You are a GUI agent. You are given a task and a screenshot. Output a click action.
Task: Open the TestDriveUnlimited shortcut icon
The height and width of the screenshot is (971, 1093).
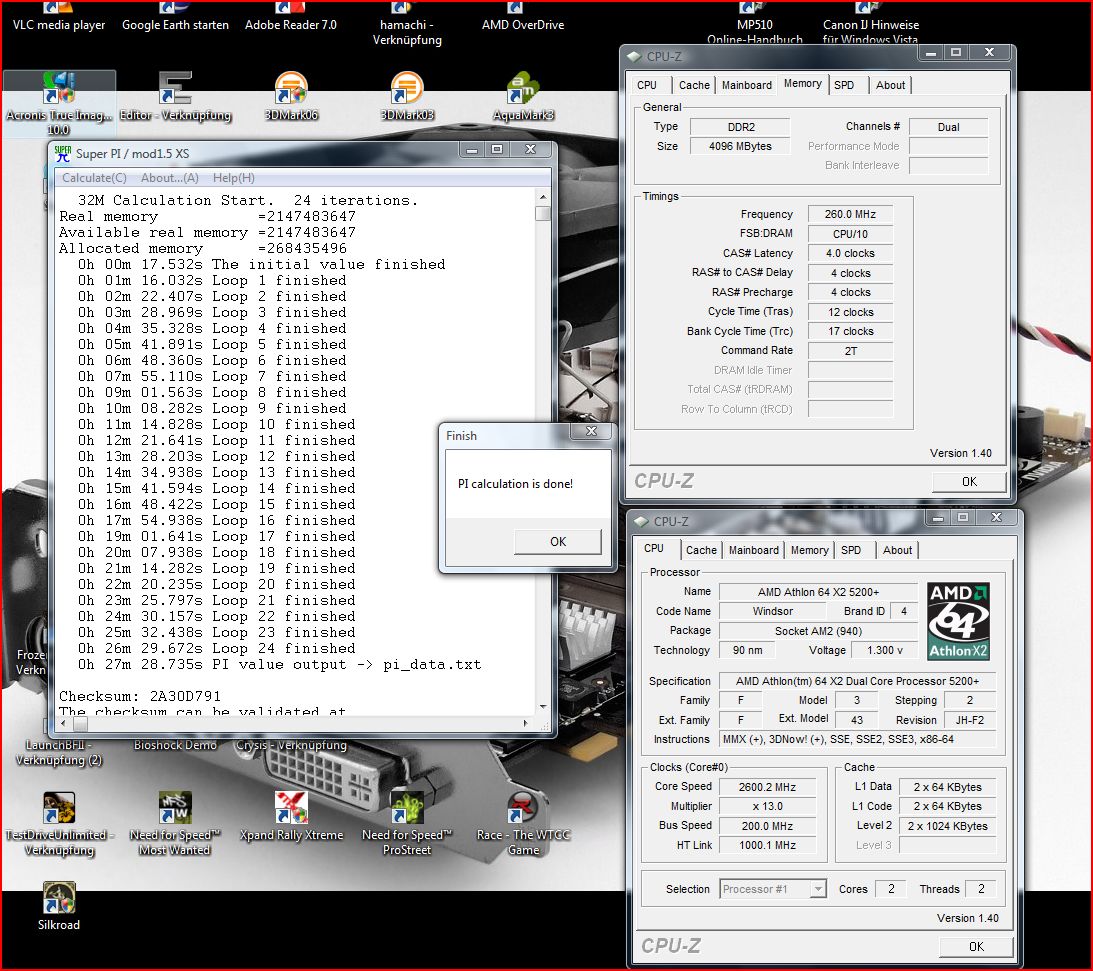point(59,808)
